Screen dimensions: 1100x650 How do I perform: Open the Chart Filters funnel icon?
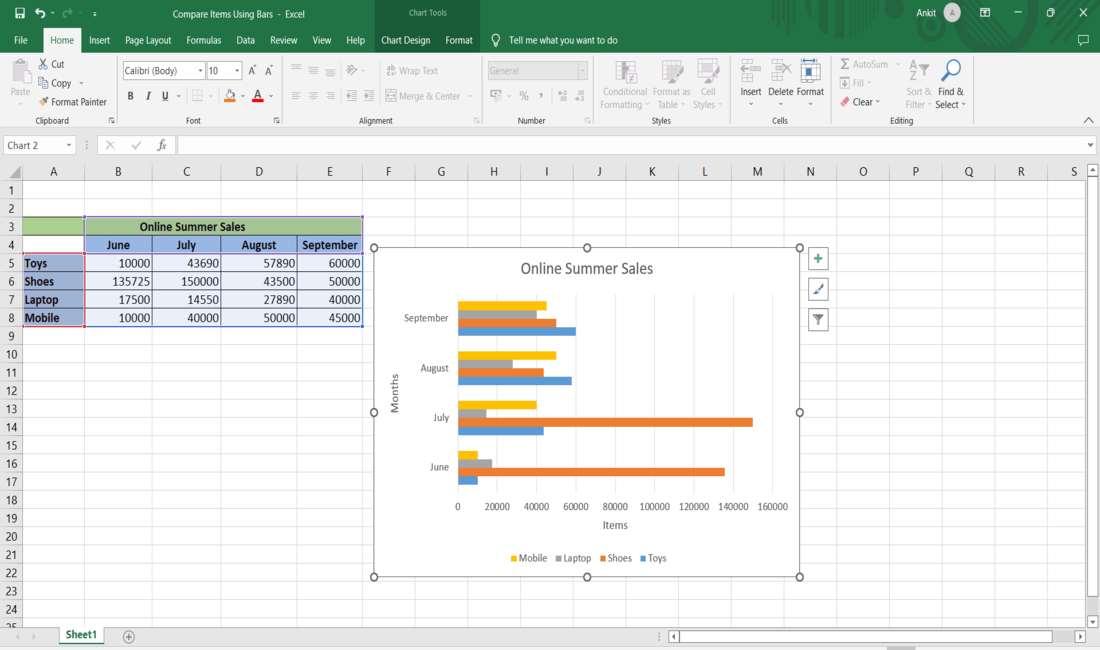tap(818, 320)
